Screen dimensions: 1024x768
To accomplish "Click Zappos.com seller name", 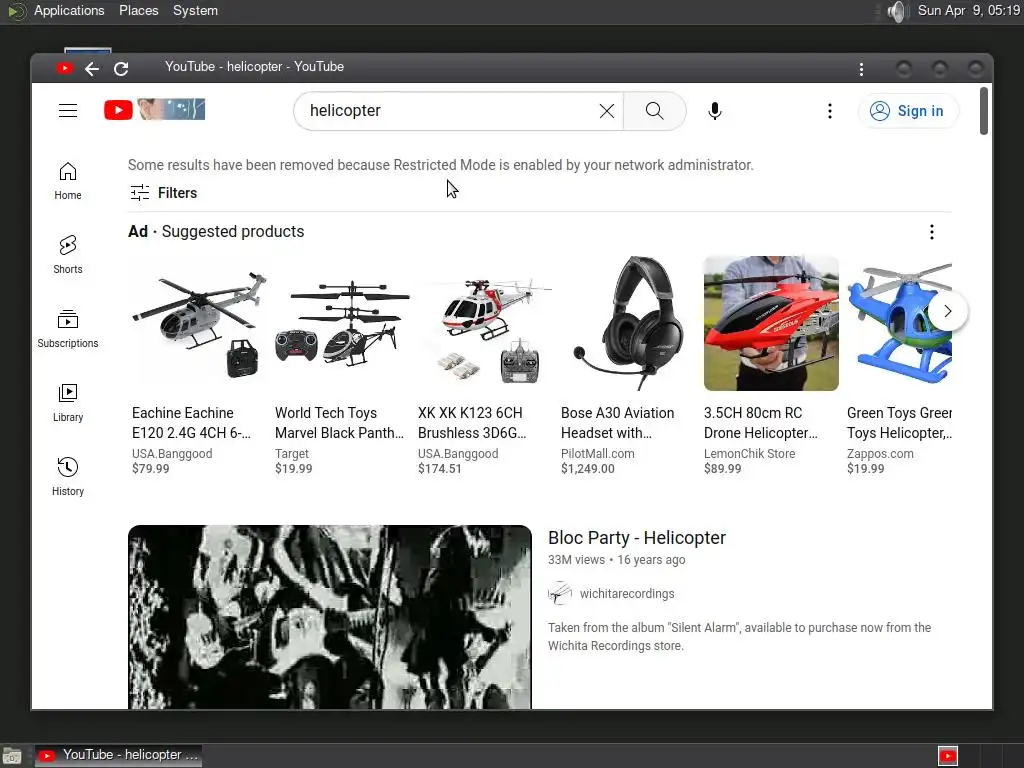I will pos(880,453).
